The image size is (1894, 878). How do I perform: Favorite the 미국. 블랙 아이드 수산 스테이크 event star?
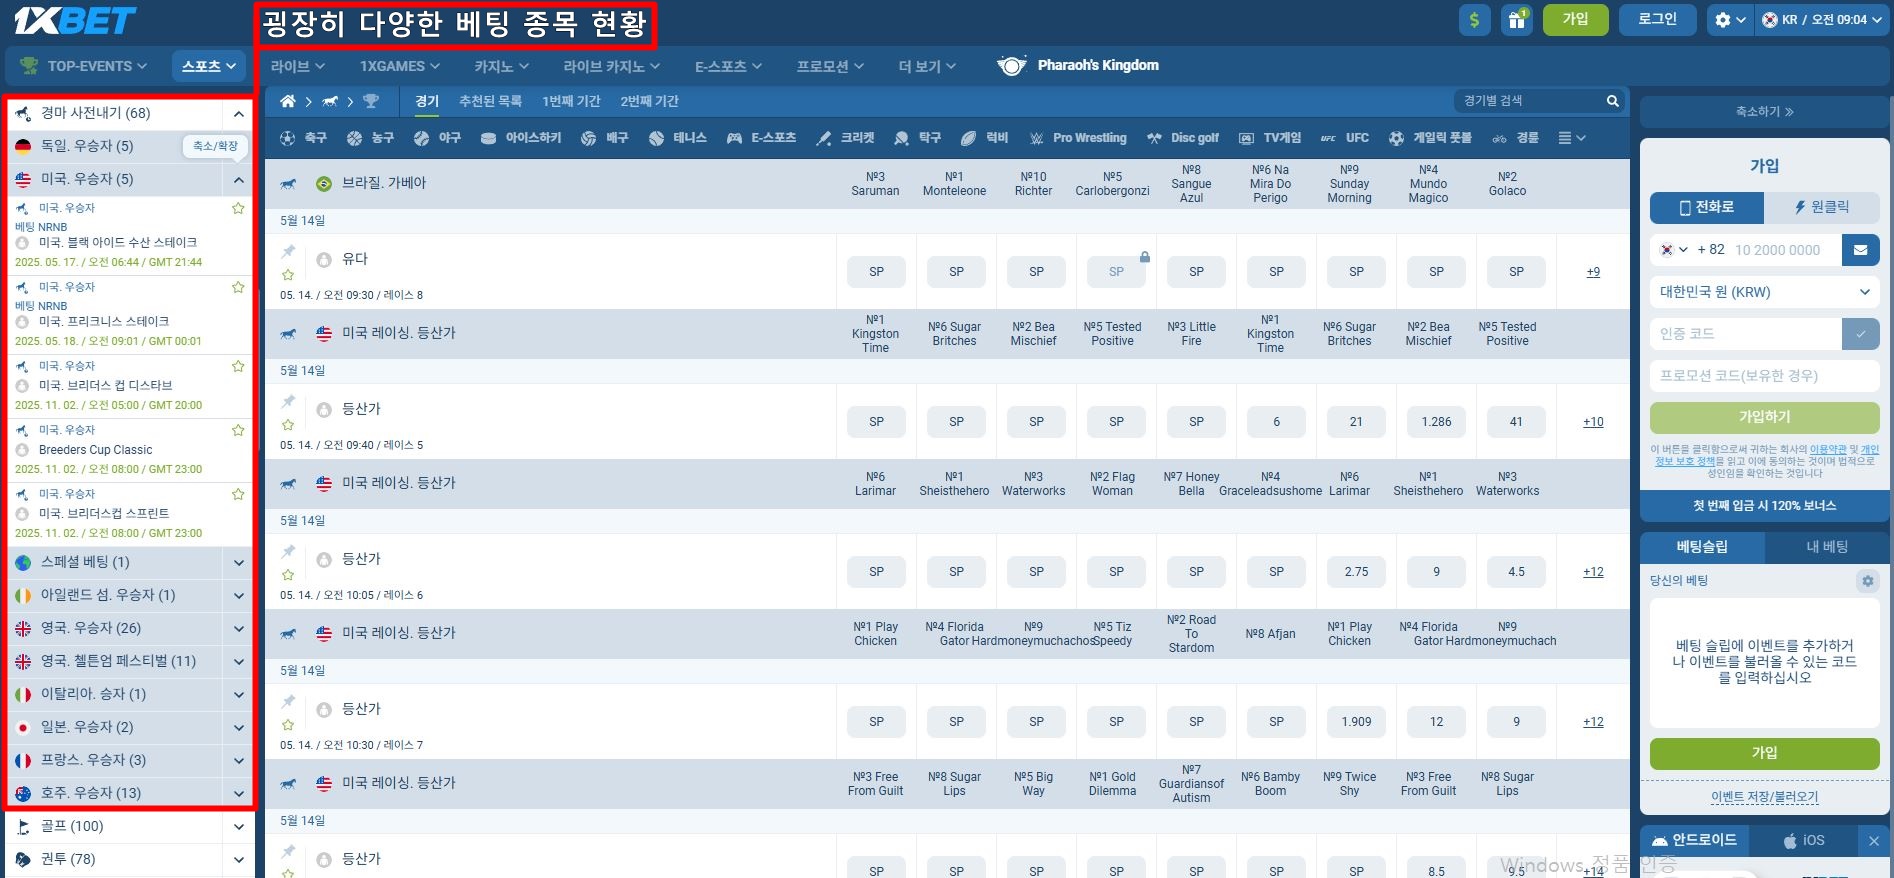pos(238,209)
